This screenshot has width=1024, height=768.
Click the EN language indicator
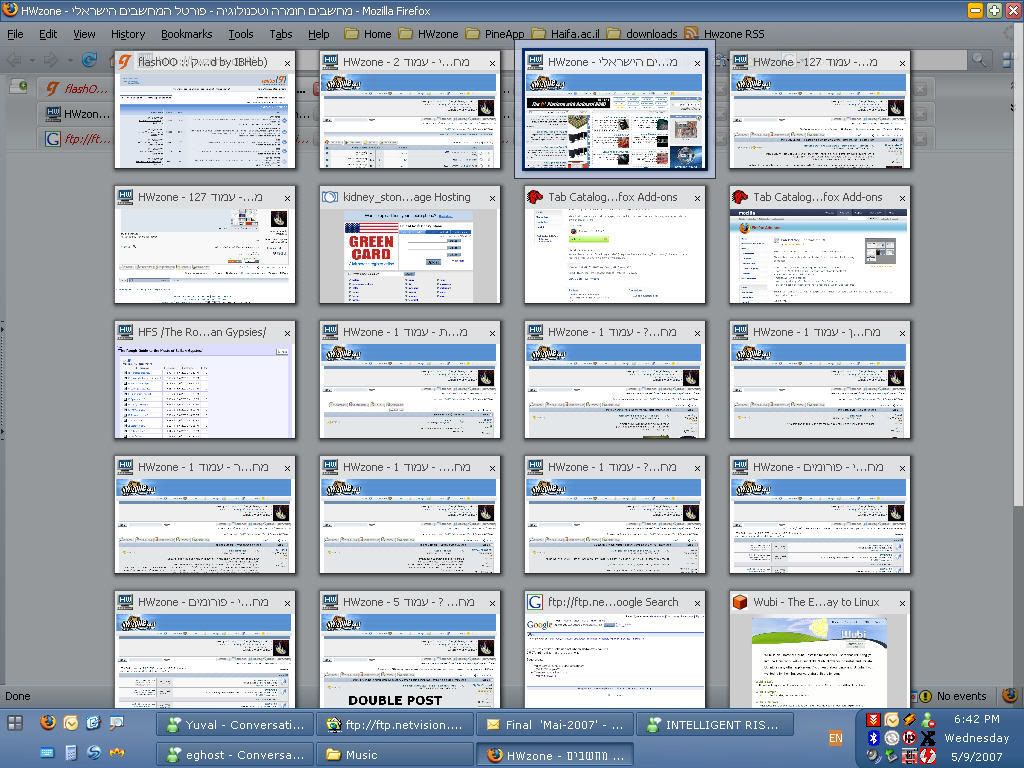tap(835, 738)
